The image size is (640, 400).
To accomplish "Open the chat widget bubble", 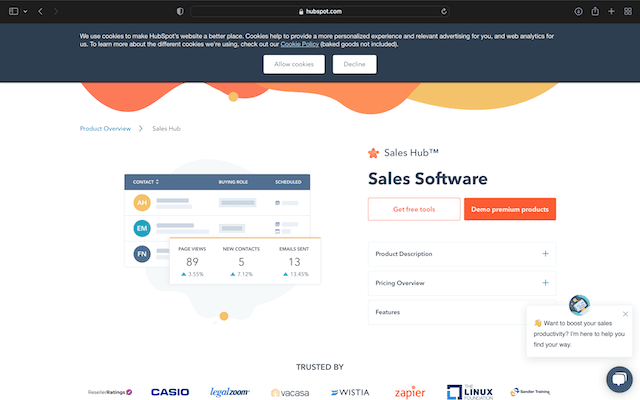I will [619, 379].
